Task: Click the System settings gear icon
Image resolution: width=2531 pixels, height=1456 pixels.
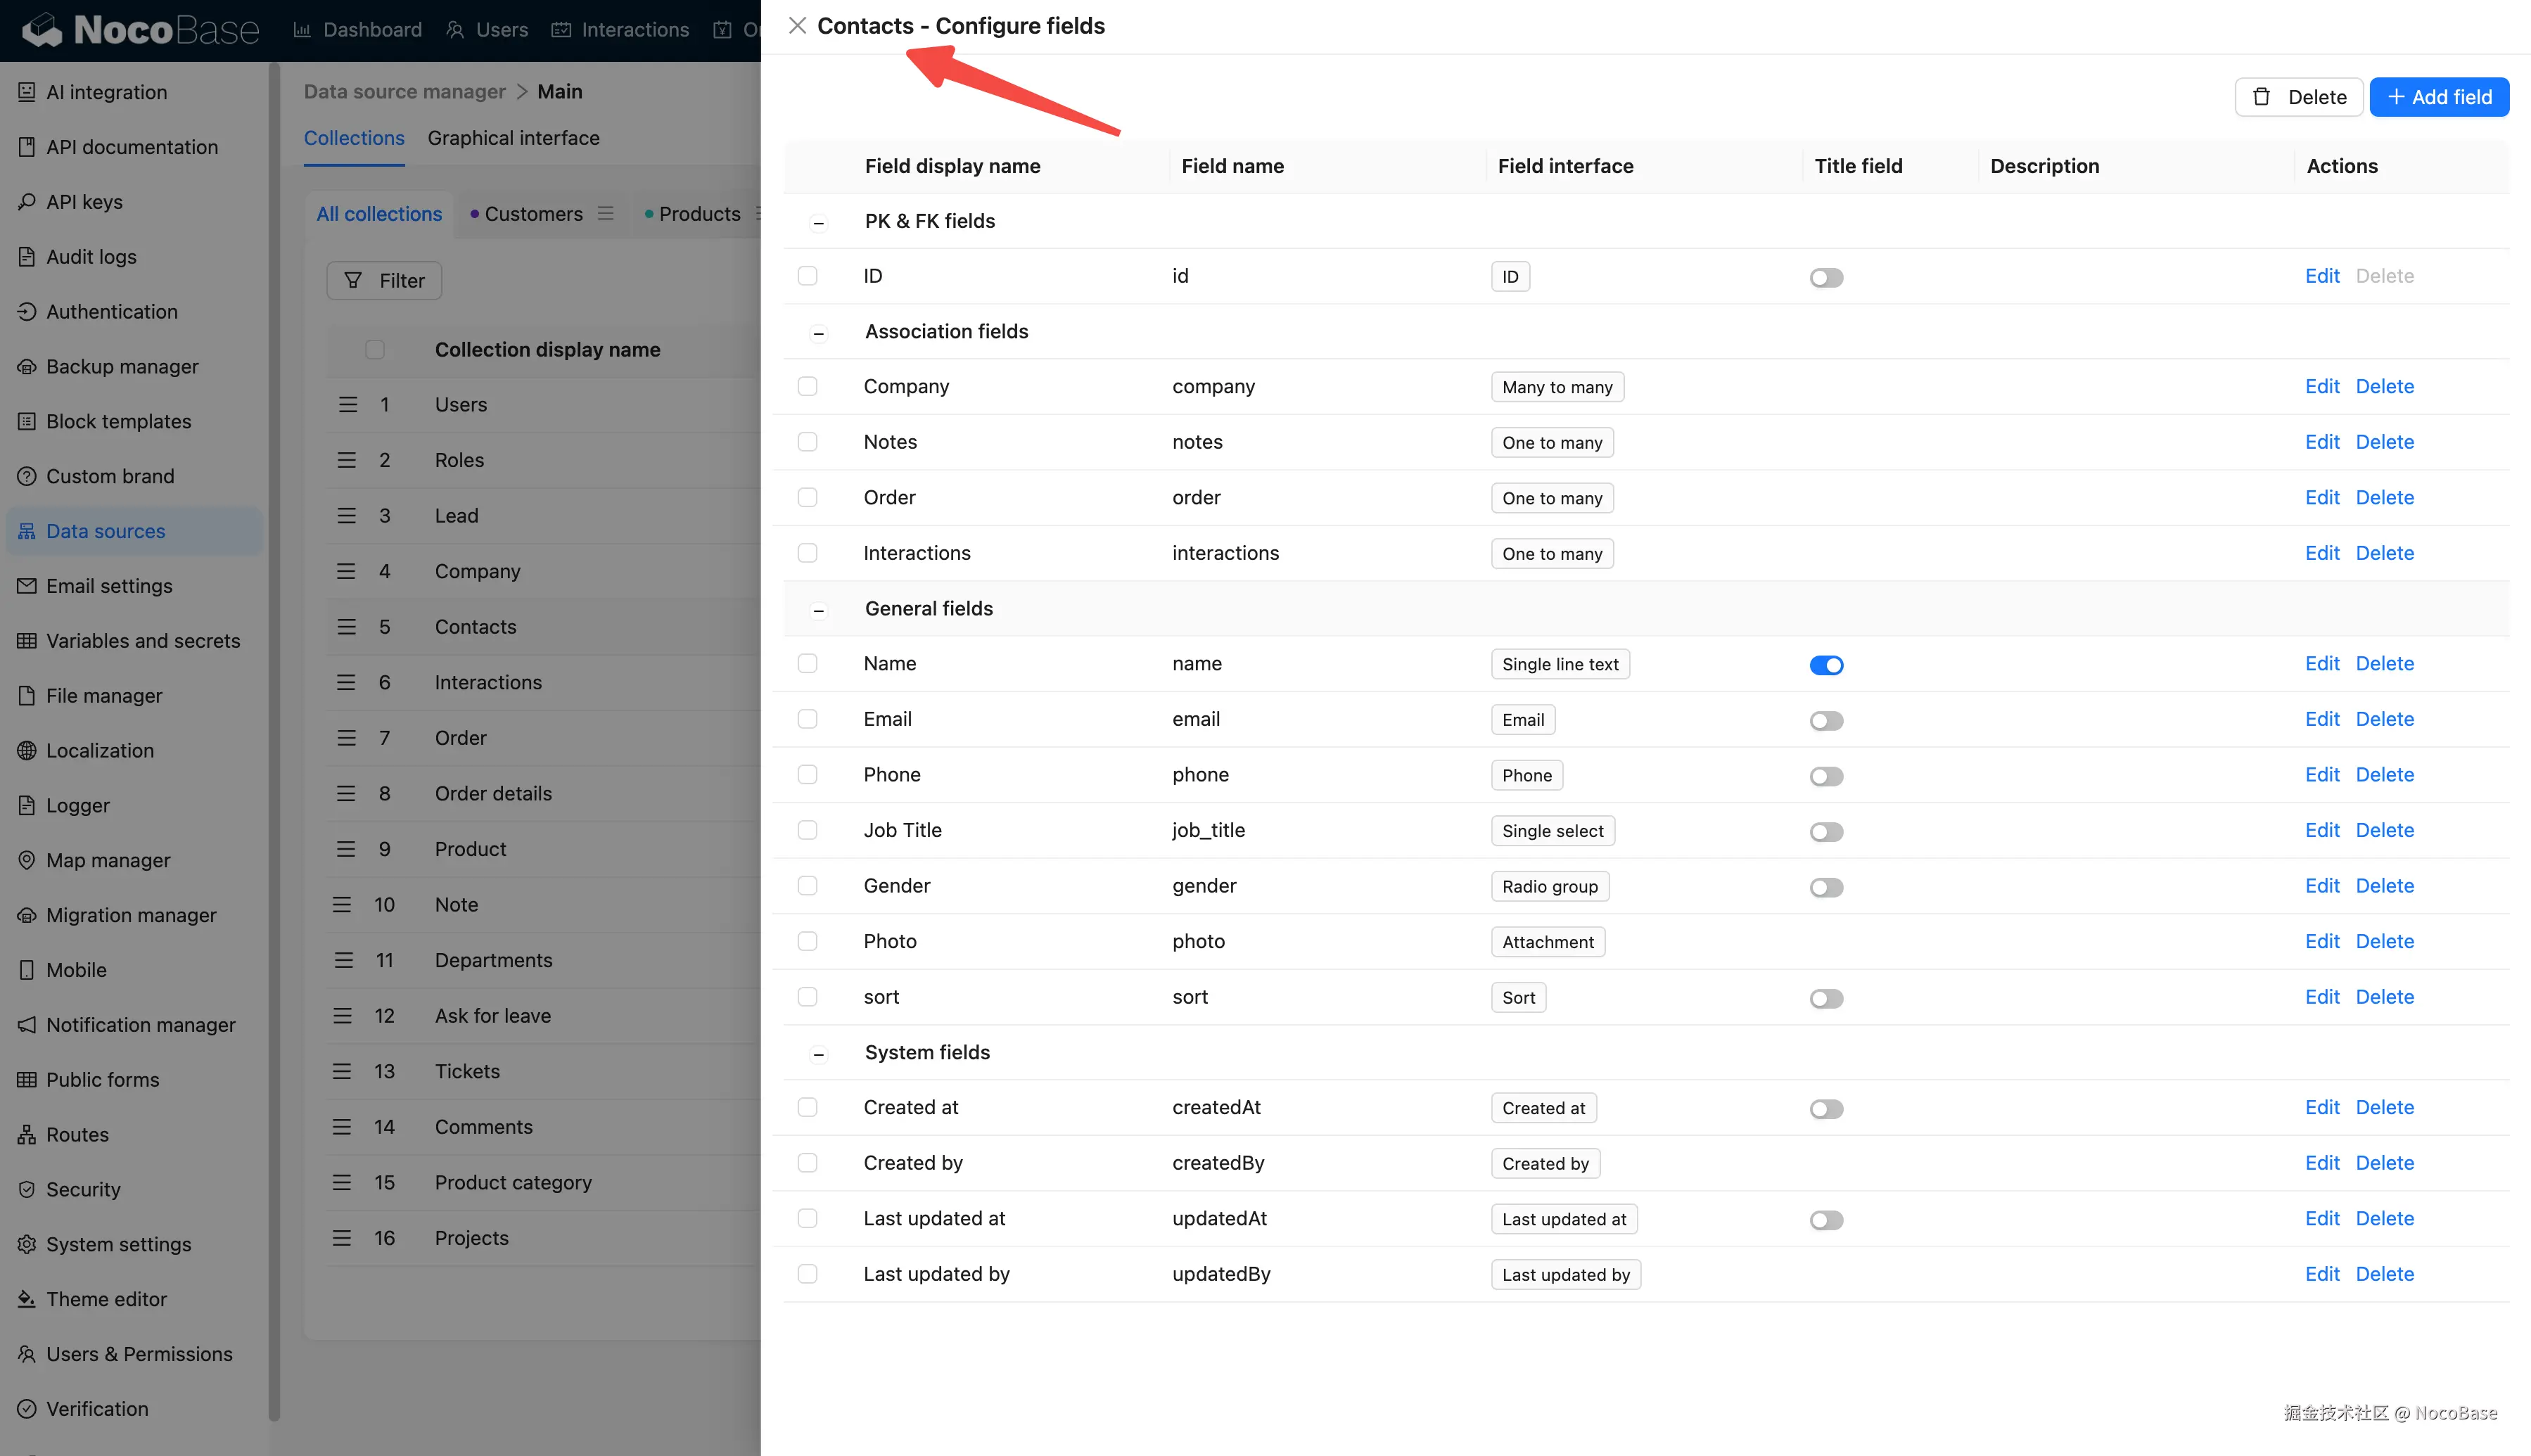Action: [27, 1245]
